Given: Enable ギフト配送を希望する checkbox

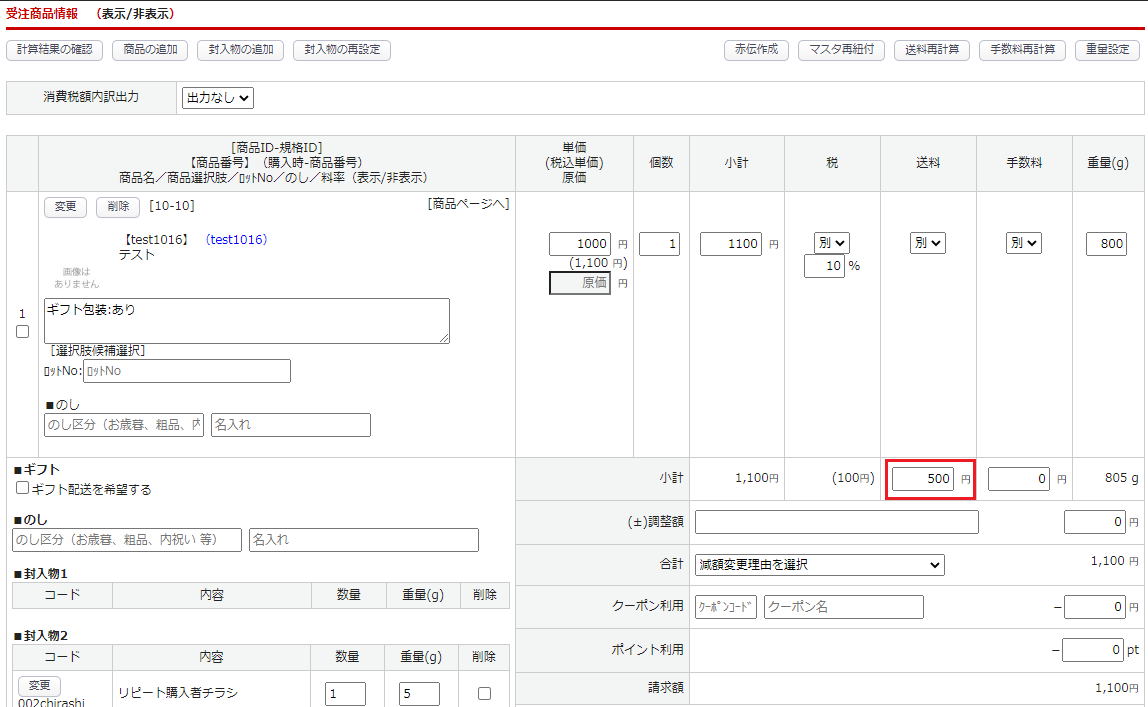Looking at the screenshot, I should (x=22, y=489).
